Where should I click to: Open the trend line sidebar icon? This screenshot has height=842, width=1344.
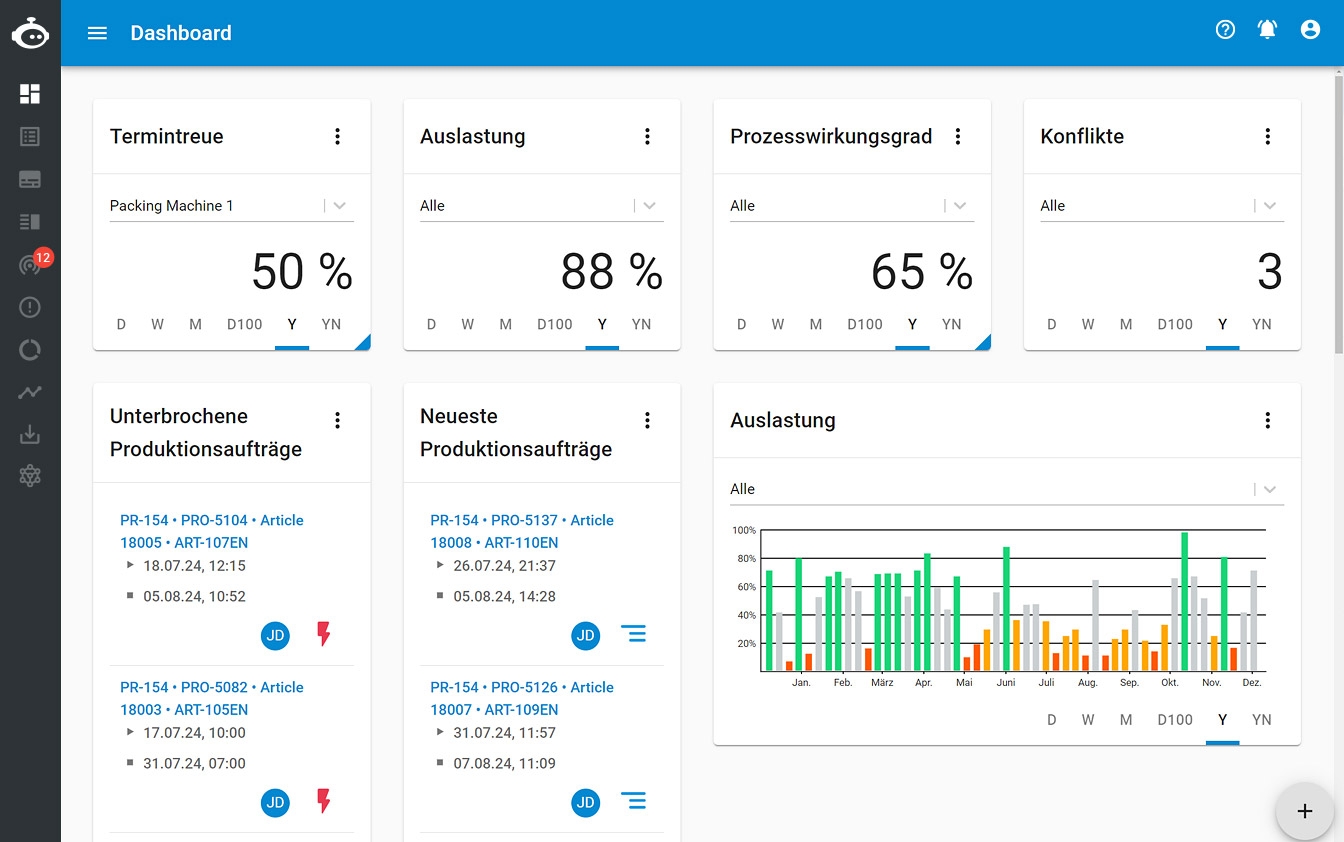tap(30, 393)
